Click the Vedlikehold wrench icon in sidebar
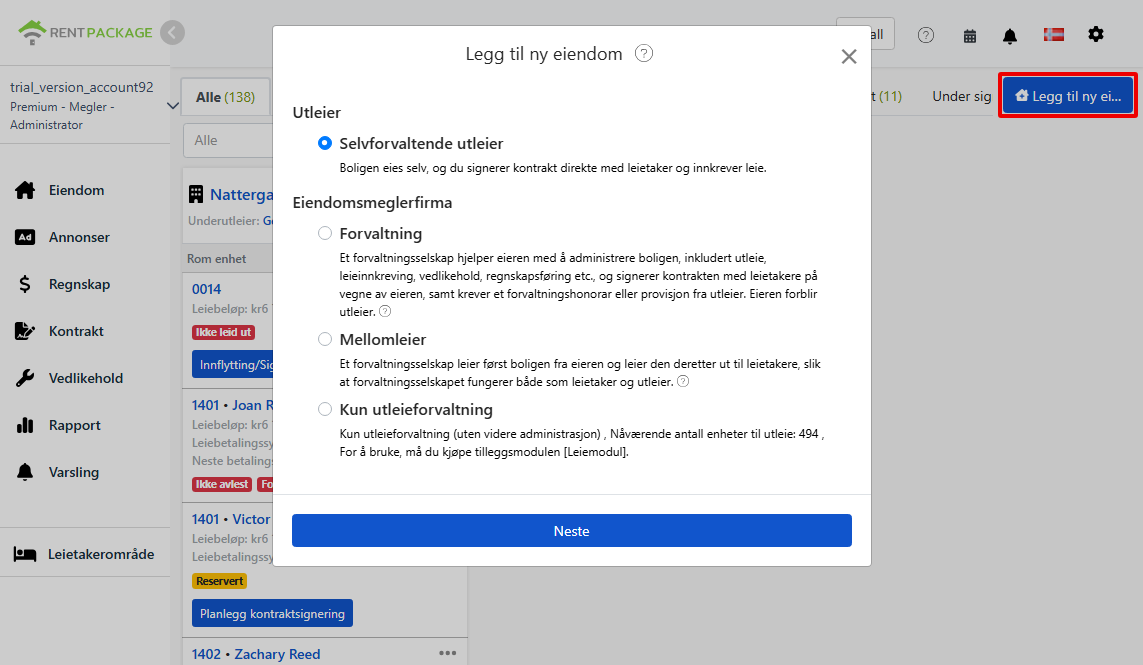1143x665 pixels. point(25,378)
